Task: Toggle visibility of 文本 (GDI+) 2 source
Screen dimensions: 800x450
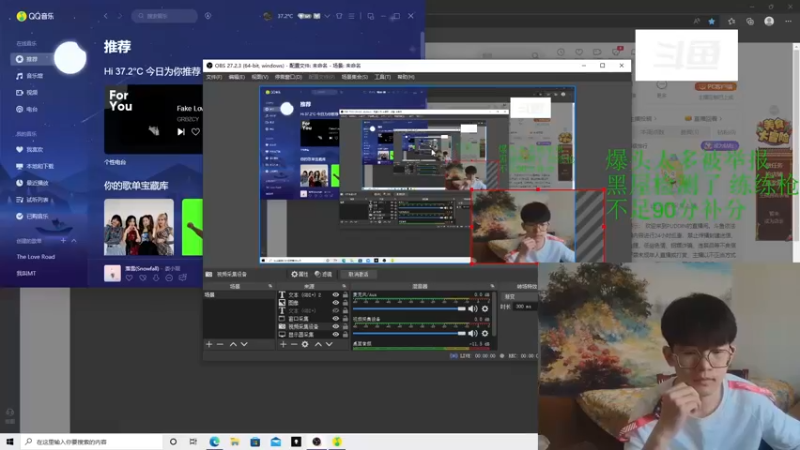Action: pos(336,295)
